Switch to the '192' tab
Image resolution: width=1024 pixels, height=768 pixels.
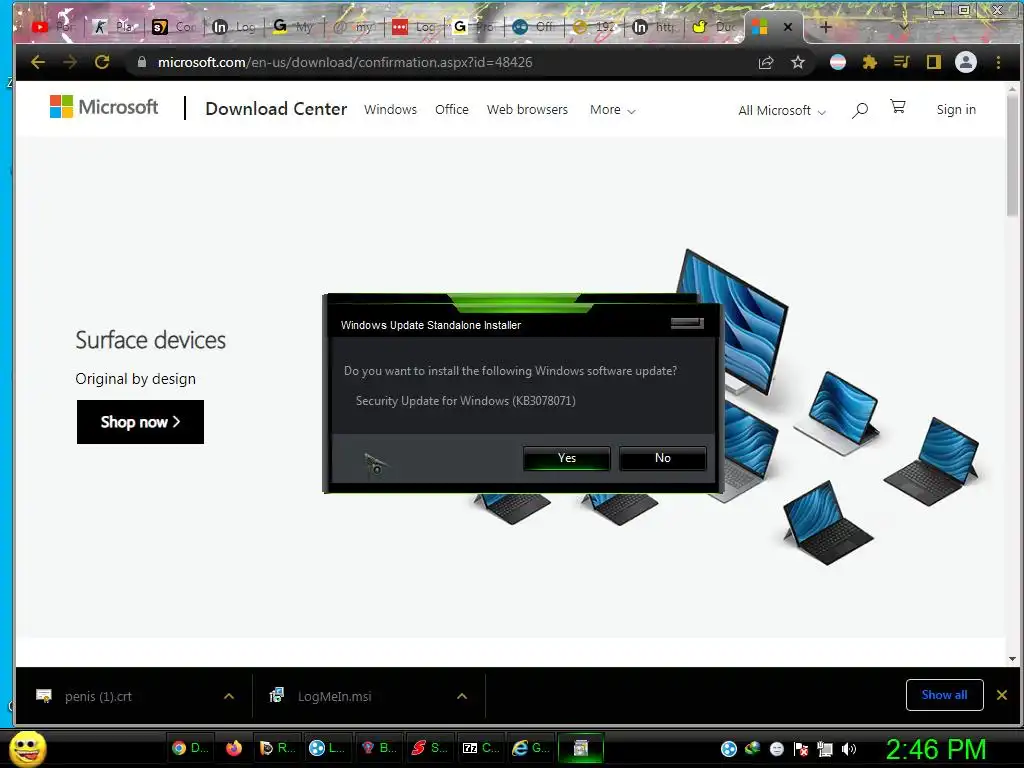594,27
